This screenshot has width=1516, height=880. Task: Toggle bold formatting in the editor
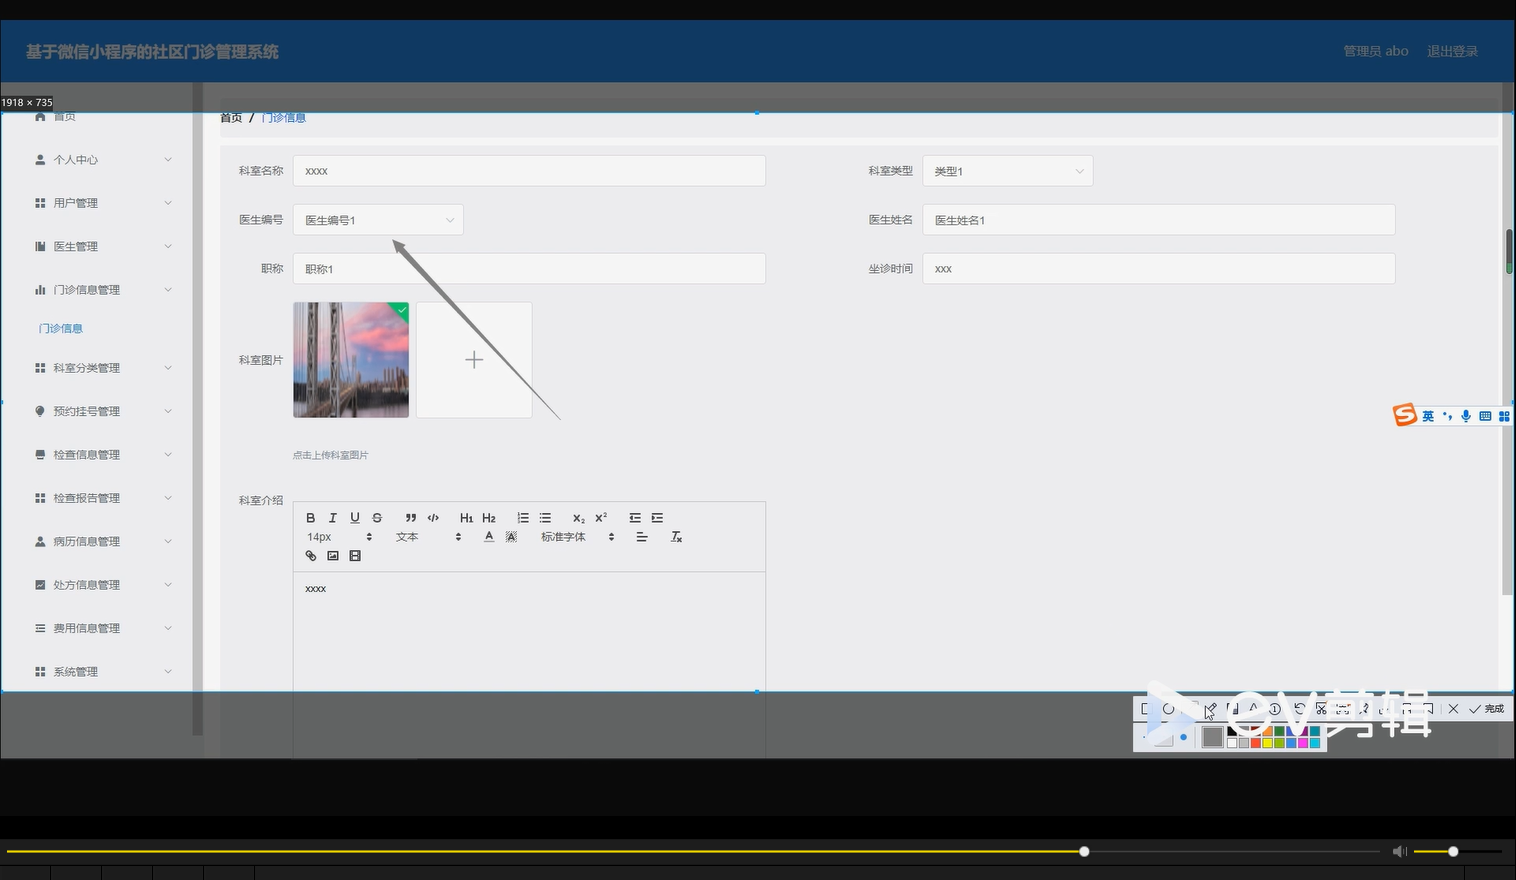(311, 518)
